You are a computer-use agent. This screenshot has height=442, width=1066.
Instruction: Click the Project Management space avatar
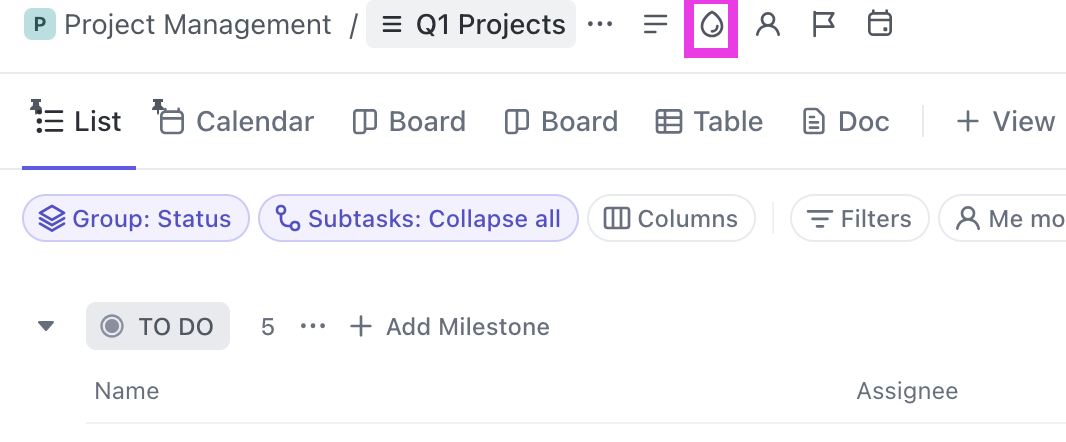pyautogui.click(x=39, y=24)
